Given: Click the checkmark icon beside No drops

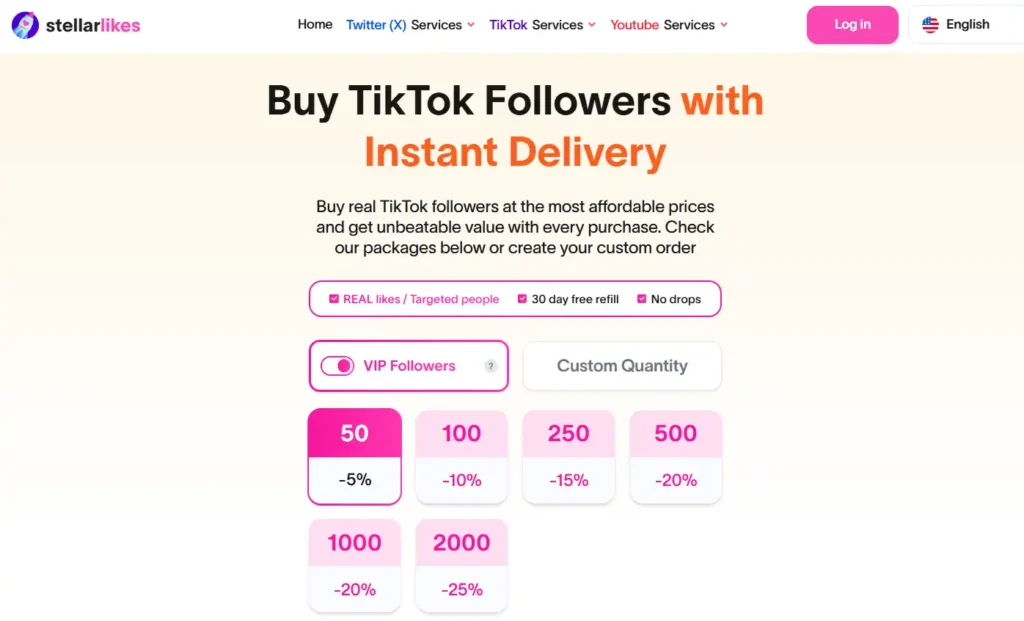Looking at the screenshot, I should coord(641,298).
